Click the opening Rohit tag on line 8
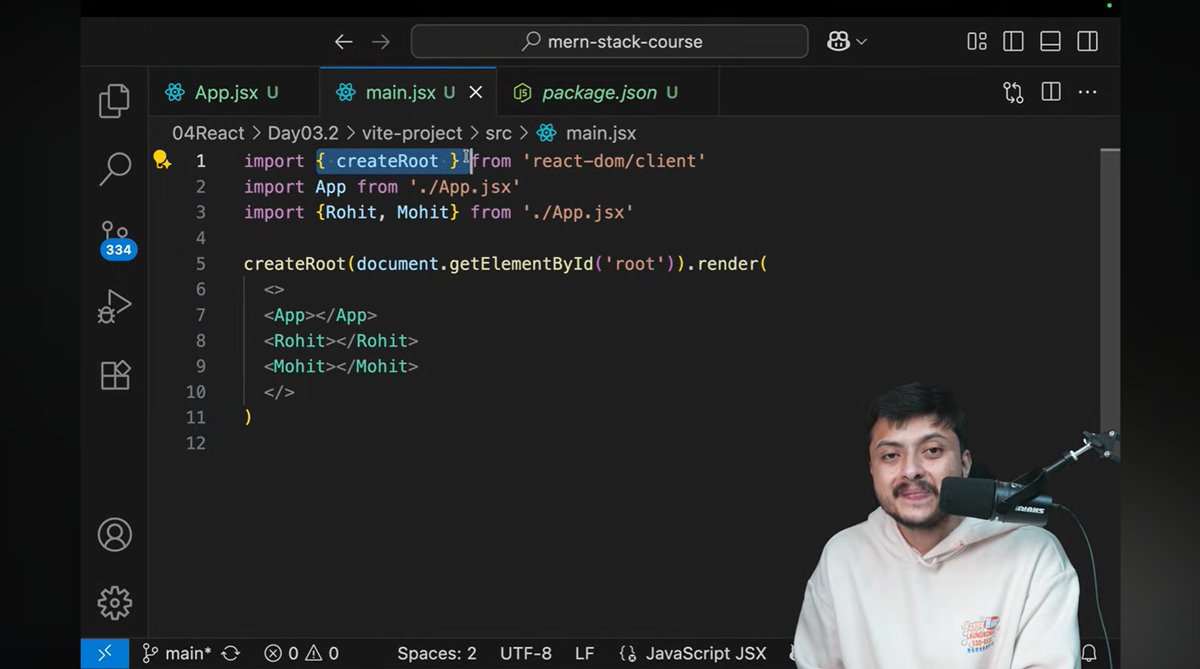 click(300, 341)
